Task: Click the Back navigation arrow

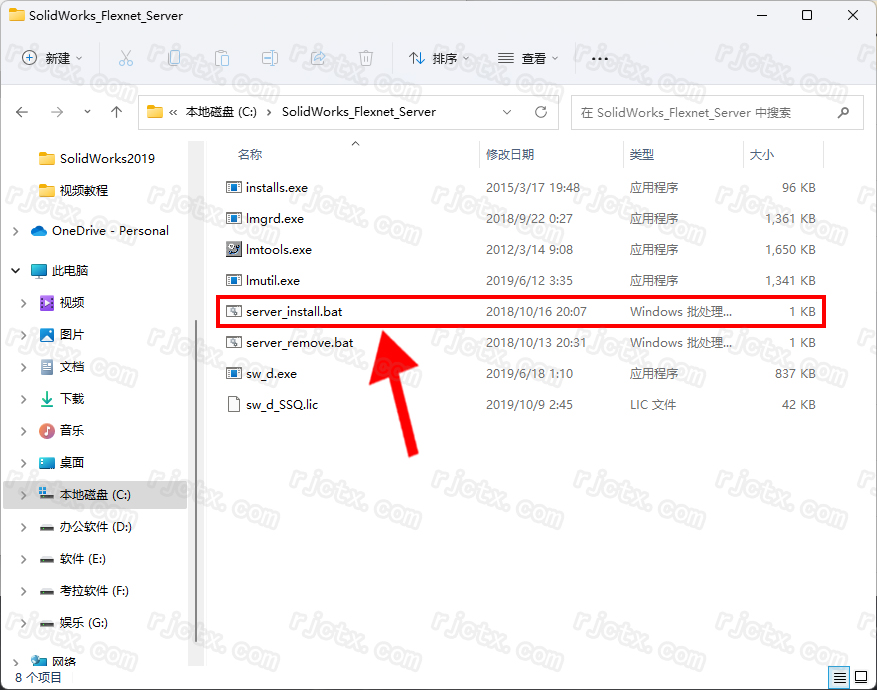Action: click(23, 112)
